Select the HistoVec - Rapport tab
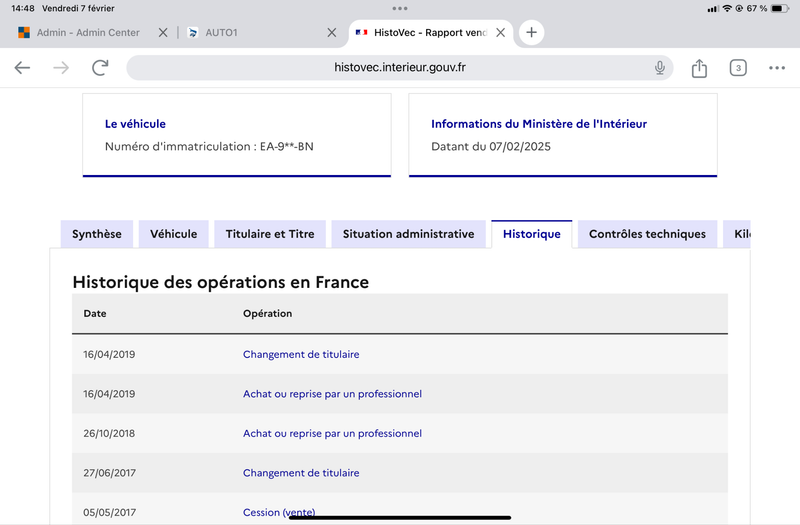 click(430, 33)
